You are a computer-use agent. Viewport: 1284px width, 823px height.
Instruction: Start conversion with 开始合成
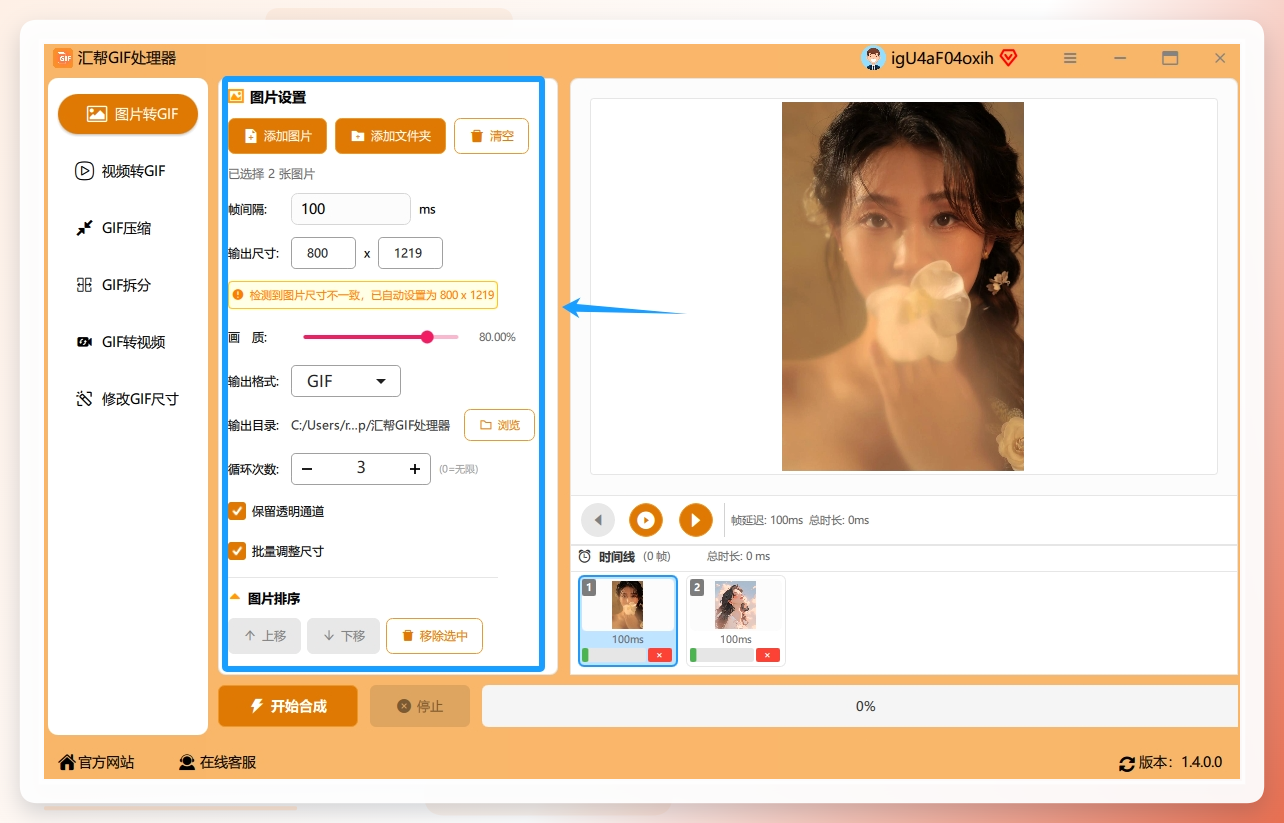point(289,706)
